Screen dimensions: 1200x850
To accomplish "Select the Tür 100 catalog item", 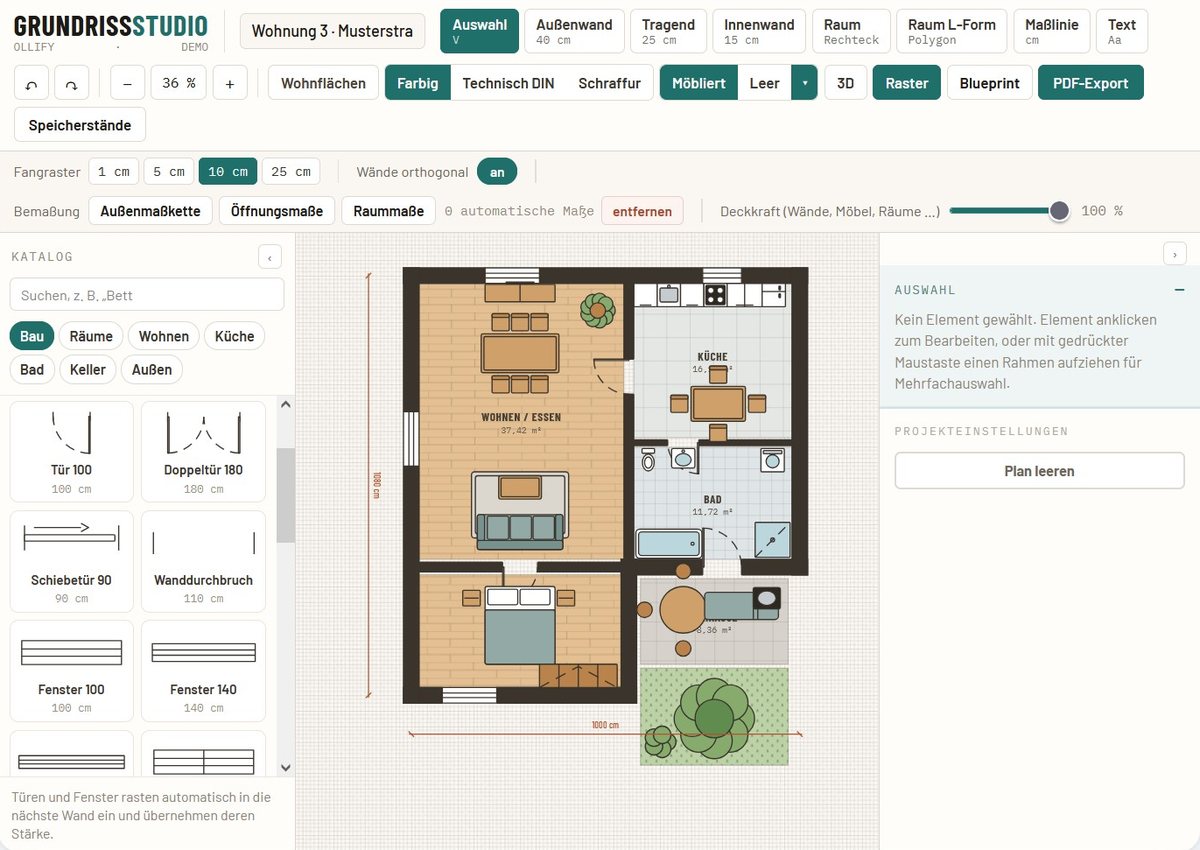I will [71, 451].
